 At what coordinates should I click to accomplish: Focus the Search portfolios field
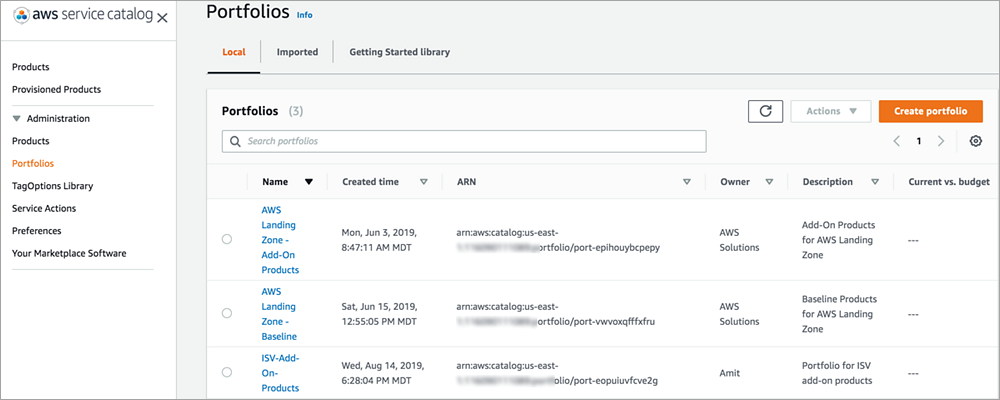464,141
